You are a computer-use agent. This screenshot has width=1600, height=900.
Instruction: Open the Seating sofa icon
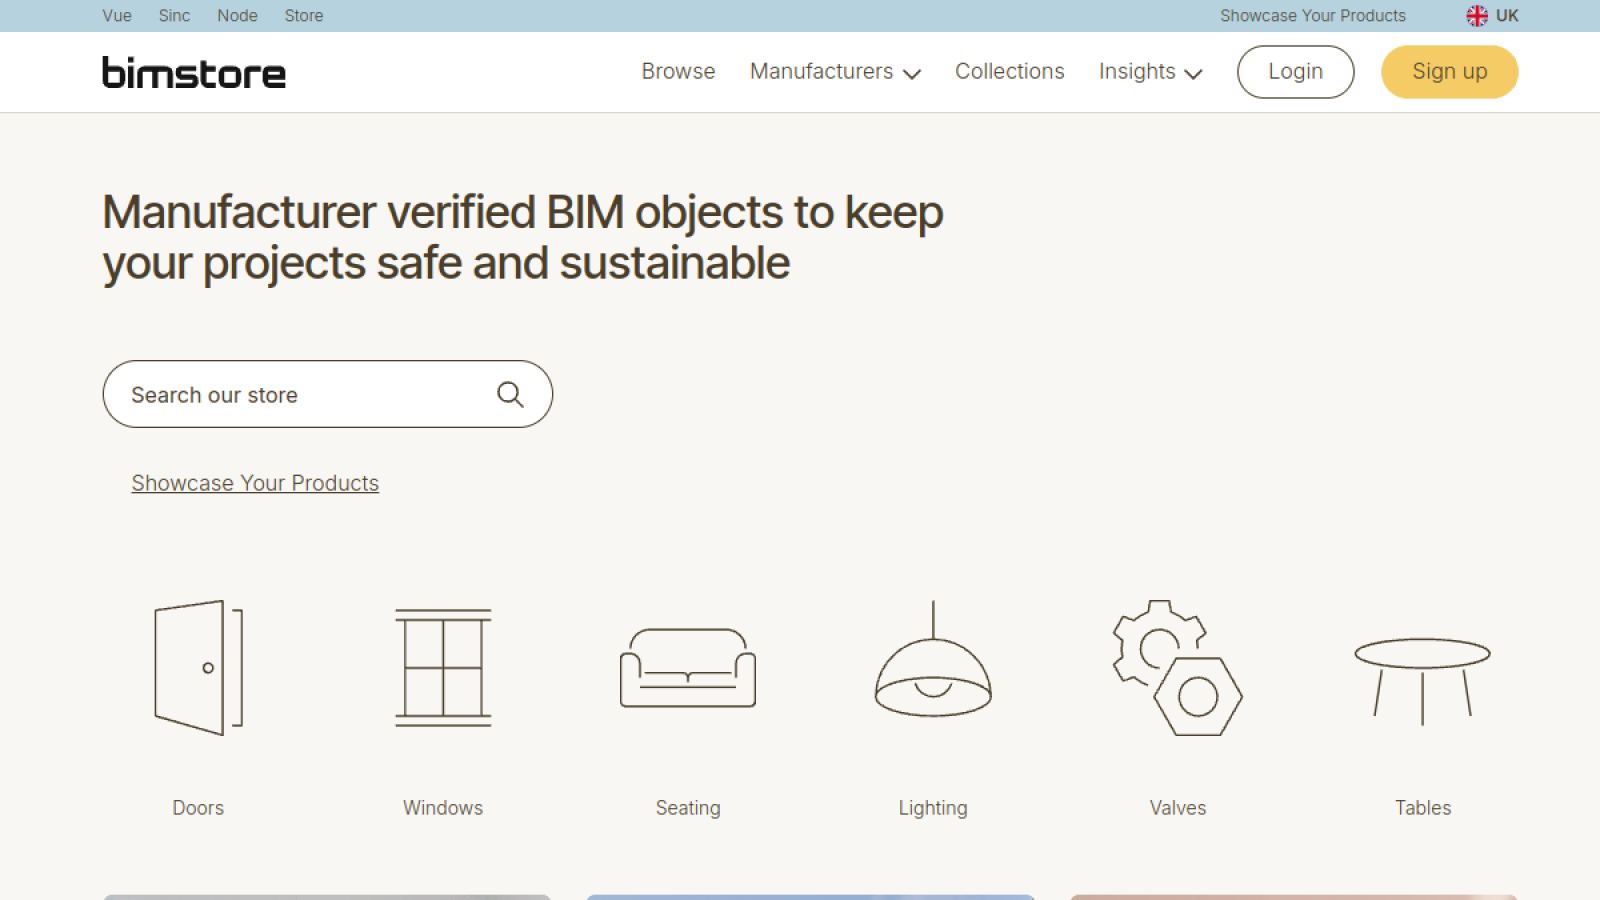(x=688, y=668)
